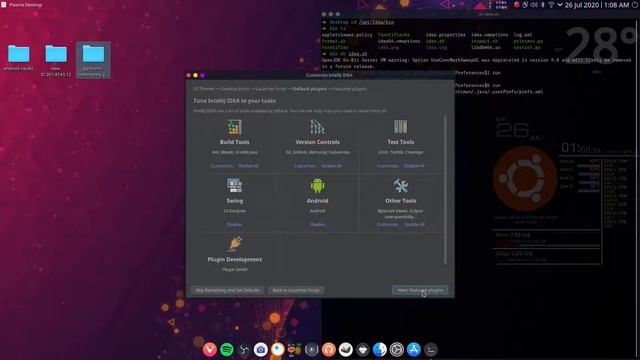This screenshot has height=360, width=640.
Task: Disable the Swing UI Designer plugin
Action: (234, 224)
